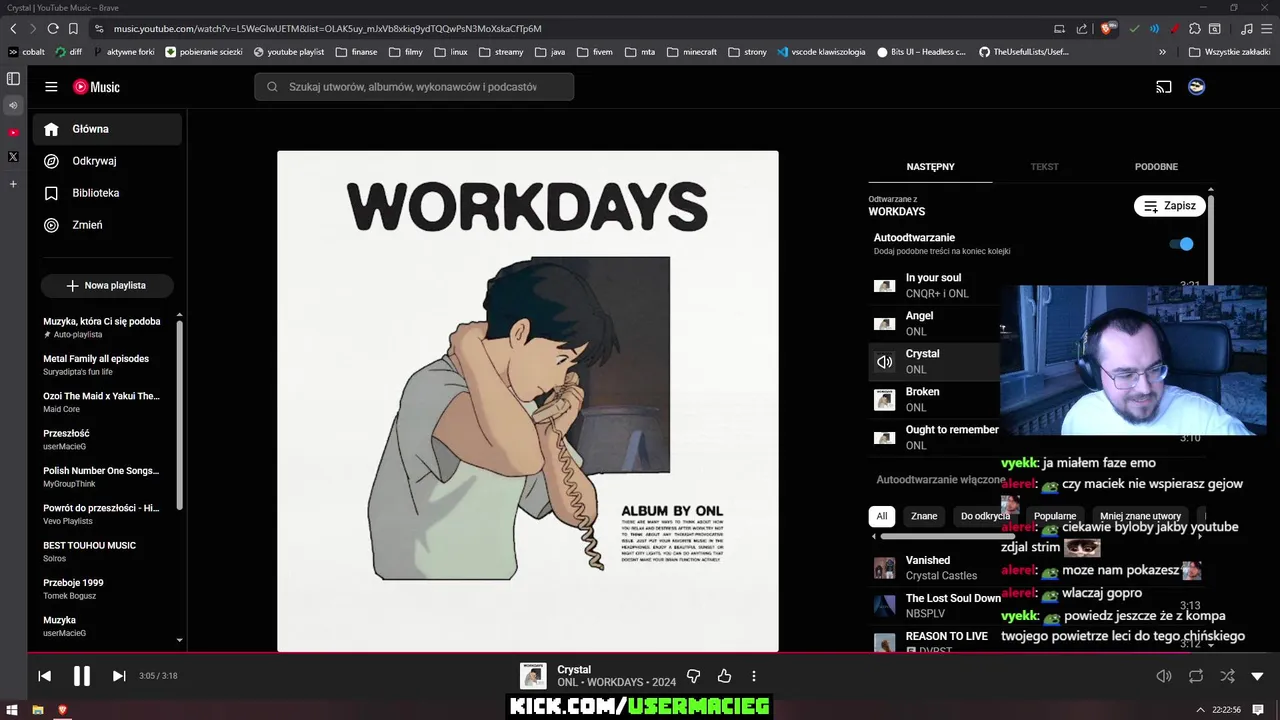Select the Znane filter chip
1280x720 pixels.
tap(924, 516)
